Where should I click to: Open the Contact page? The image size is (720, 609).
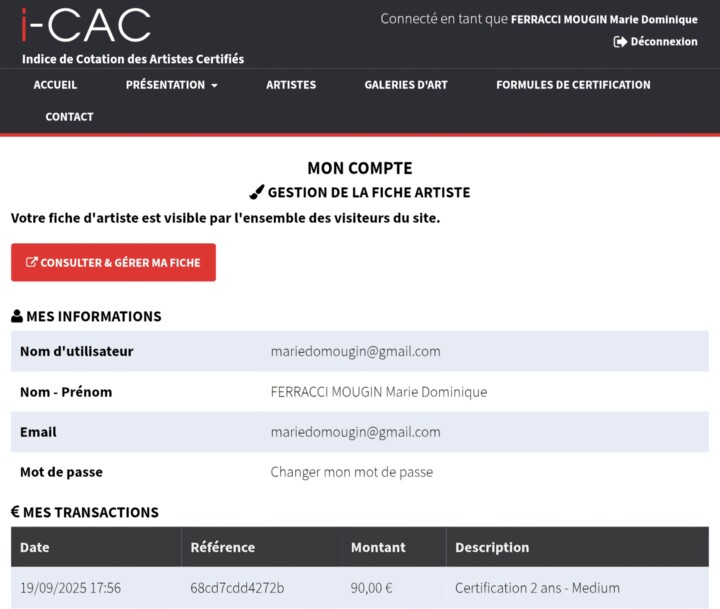[x=69, y=117]
